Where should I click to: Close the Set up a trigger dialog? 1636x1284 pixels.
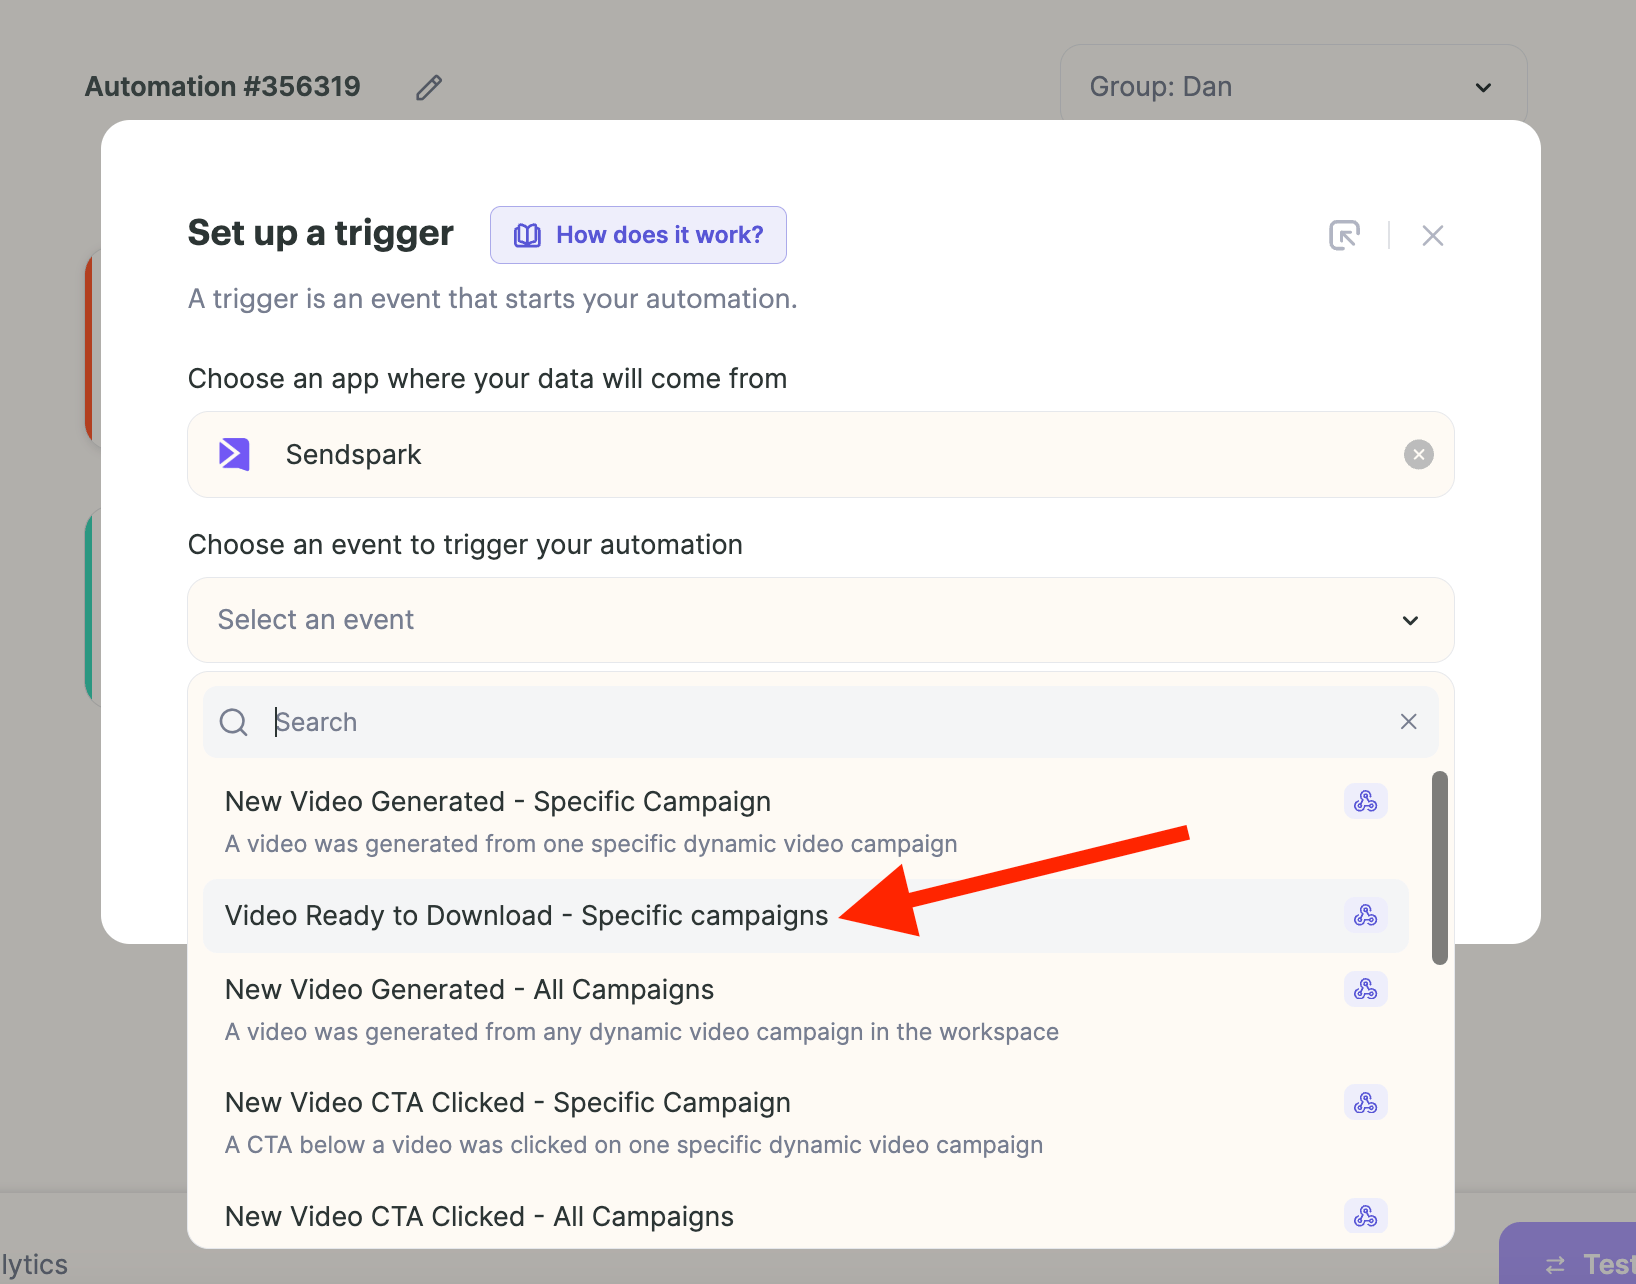click(1432, 236)
